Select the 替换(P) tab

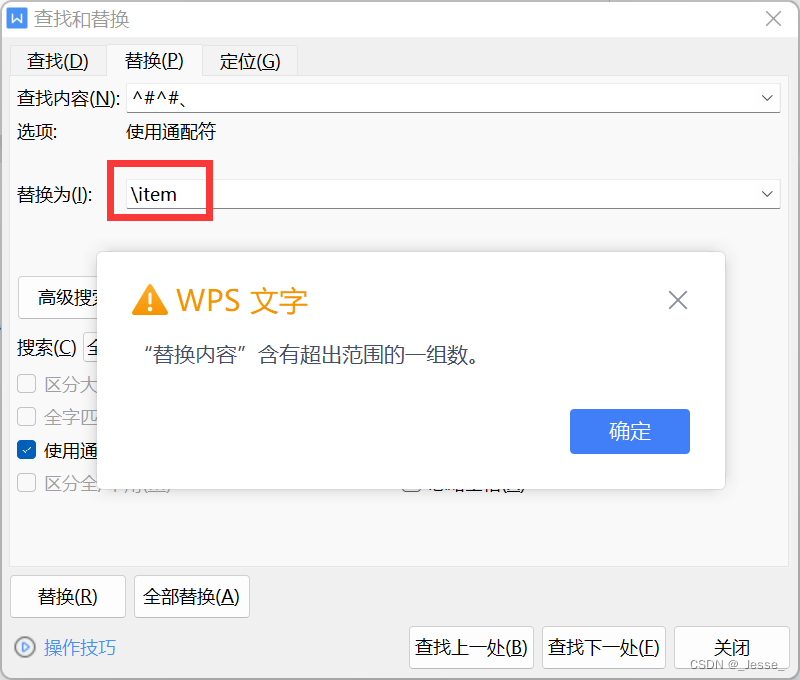click(x=154, y=61)
